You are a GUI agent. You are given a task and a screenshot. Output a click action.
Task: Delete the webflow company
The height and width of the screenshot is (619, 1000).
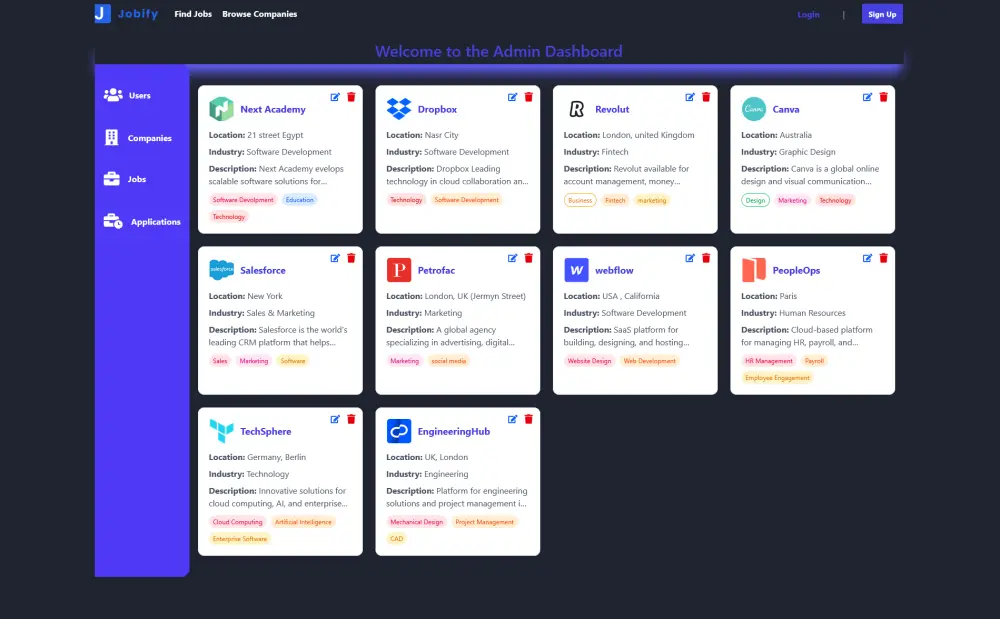pyautogui.click(x=705, y=258)
